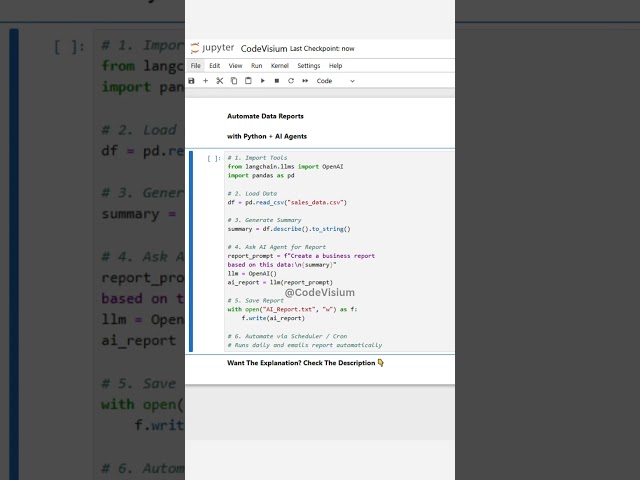The image size is (640, 480).
Task: Insert a new cell with the plus icon
Action: point(206,81)
